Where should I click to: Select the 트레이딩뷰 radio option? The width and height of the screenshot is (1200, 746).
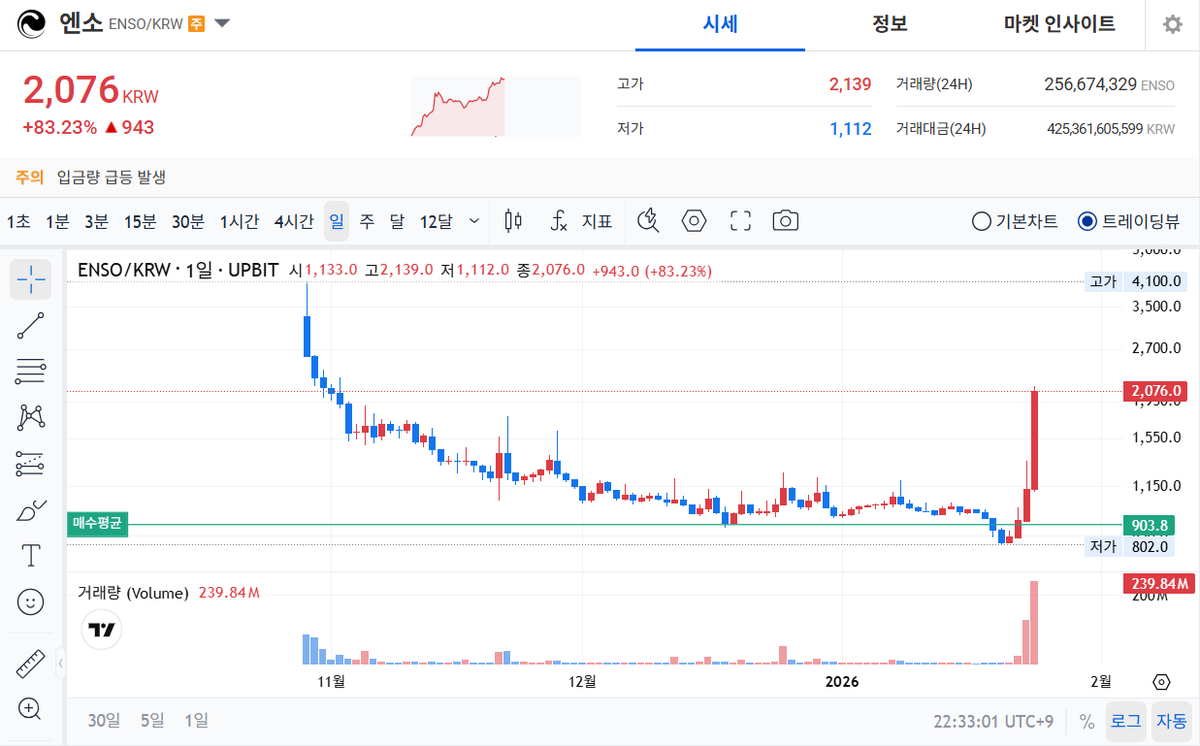click(1130, 221)
